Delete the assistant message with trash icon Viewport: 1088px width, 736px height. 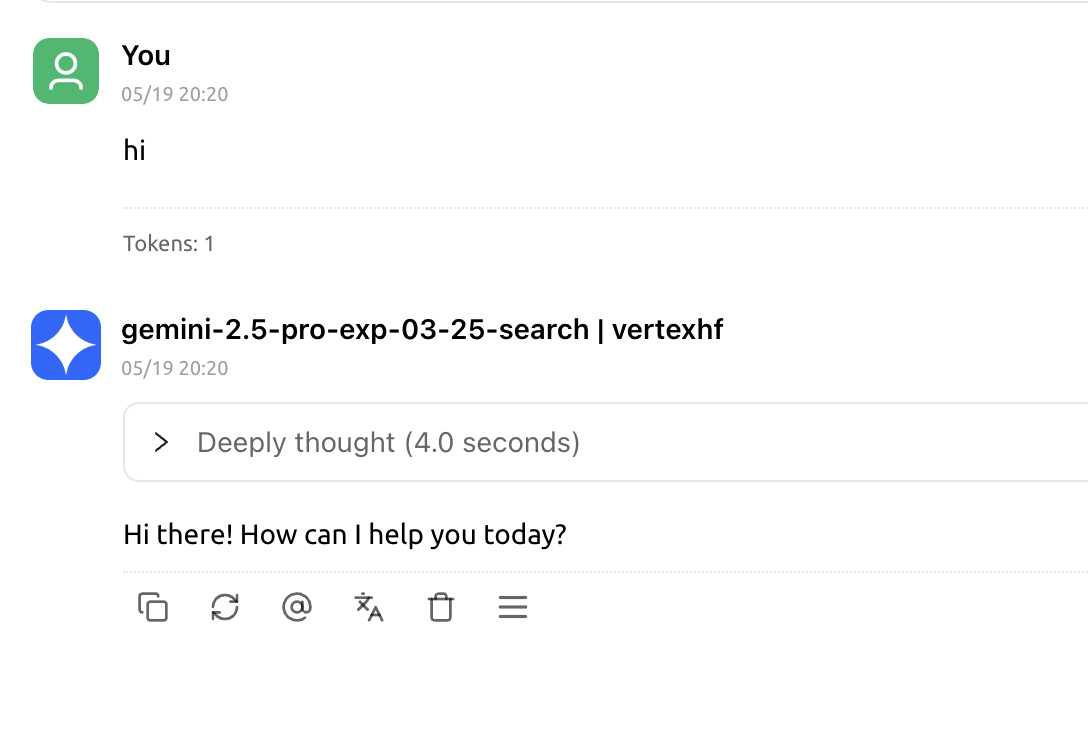point(441,607)
